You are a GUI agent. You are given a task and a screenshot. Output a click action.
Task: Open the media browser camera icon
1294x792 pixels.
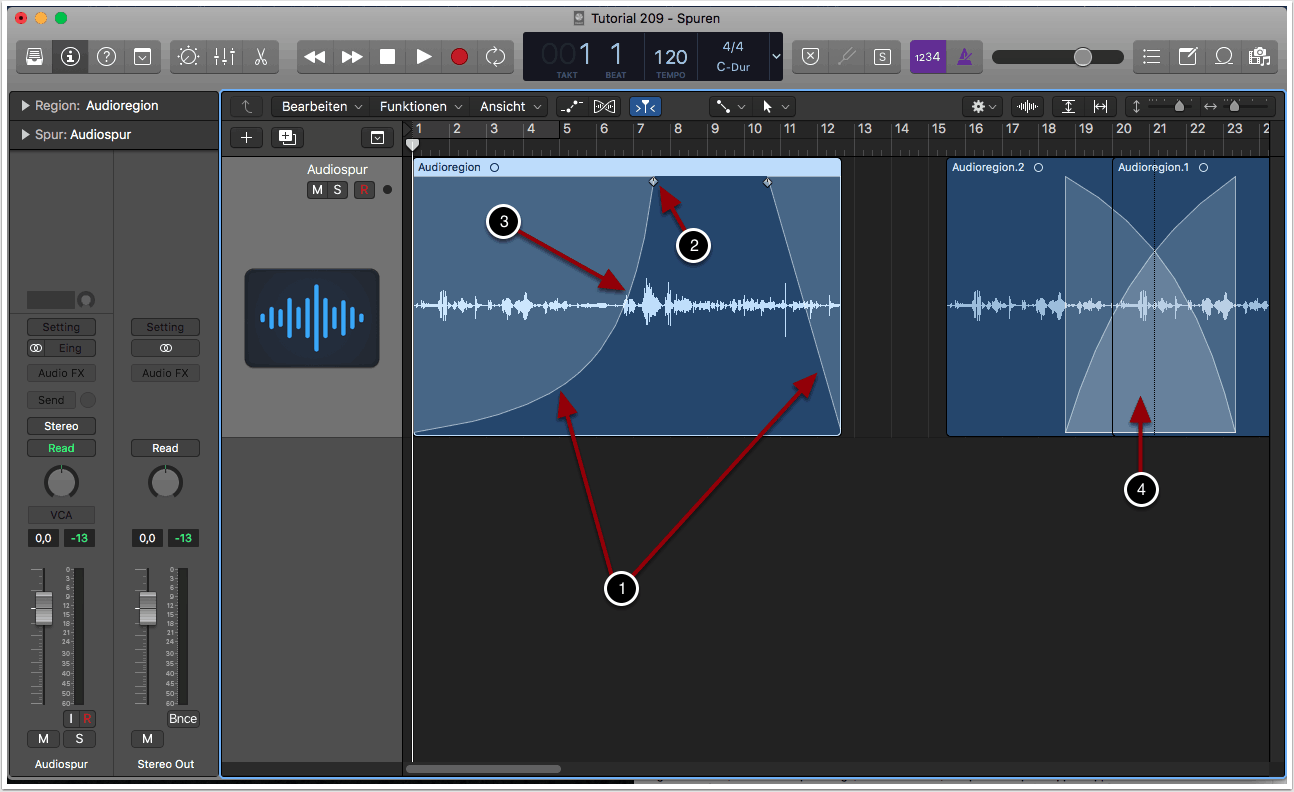pyautogui.click(x=1258, y=57)
